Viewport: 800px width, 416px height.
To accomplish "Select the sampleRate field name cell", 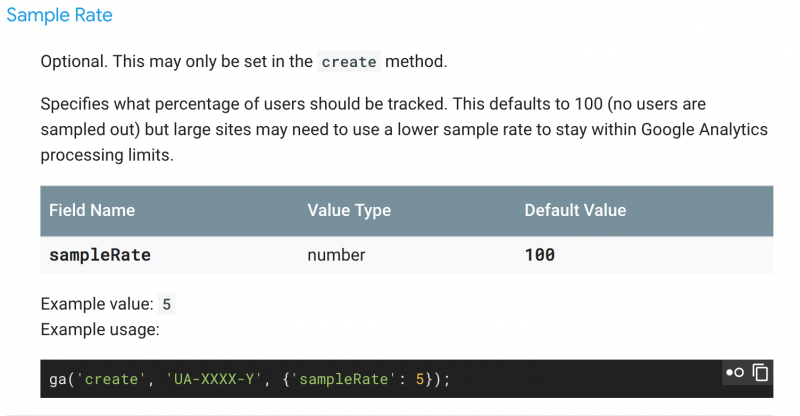I will [x=100, y=255].
